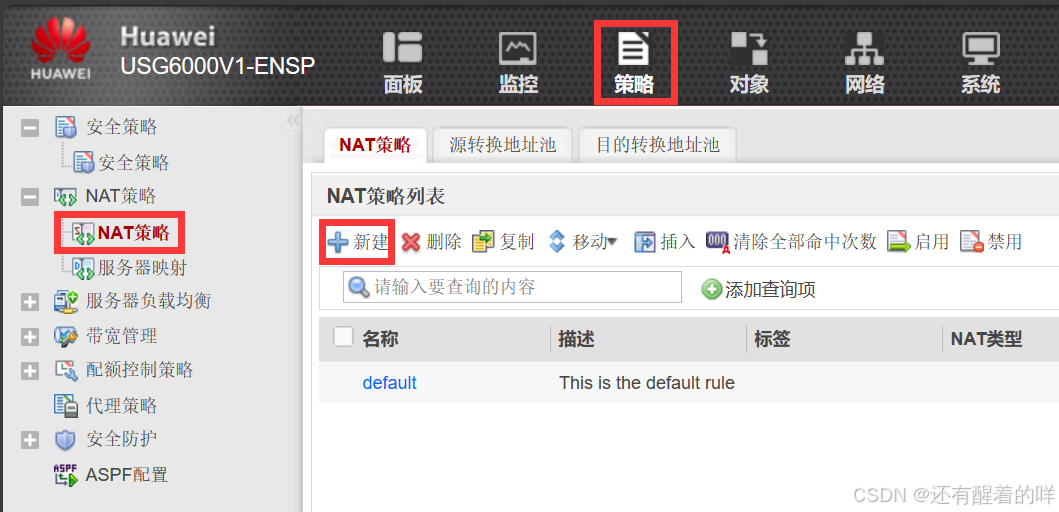Expand the 带宽管理 tree node
1059x512 pixels.
[30, 336]
